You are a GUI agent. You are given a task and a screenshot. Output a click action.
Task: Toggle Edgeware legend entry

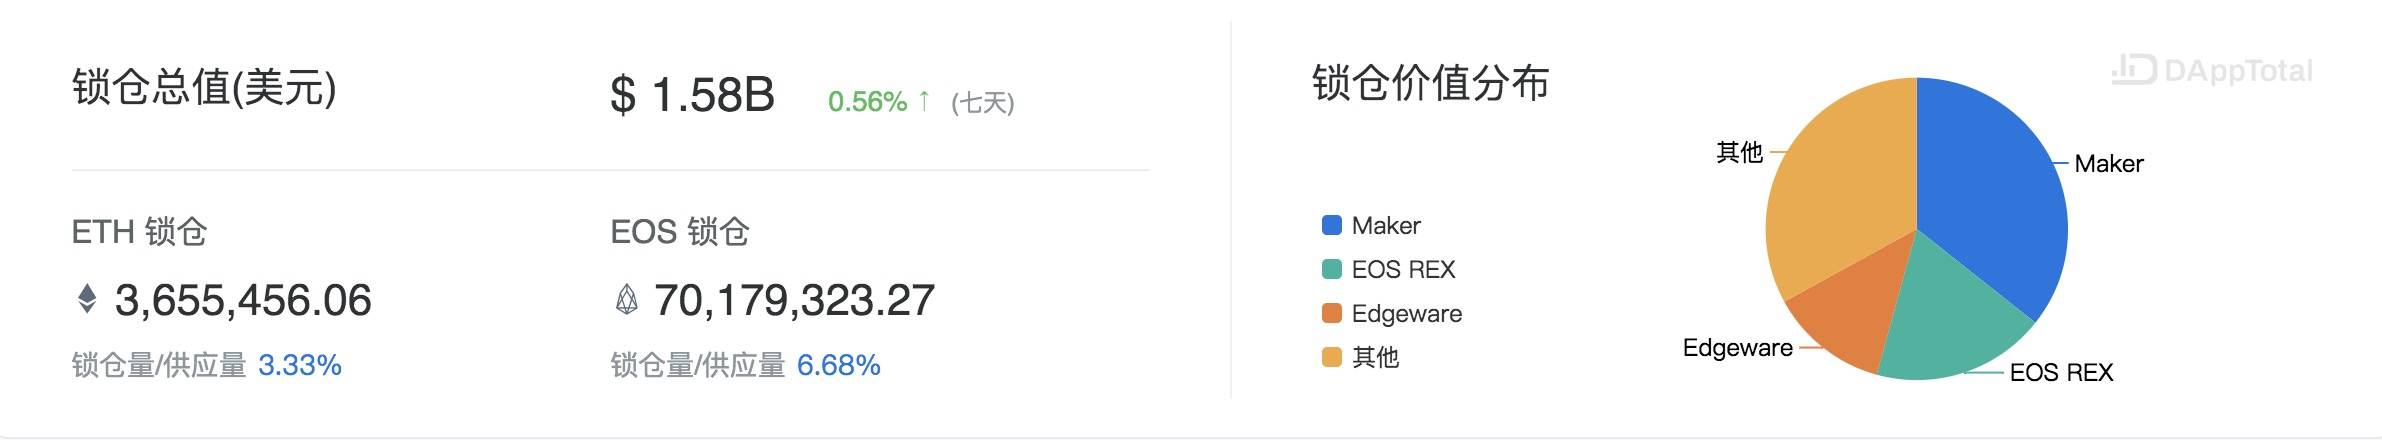(x=1391, y=313)
